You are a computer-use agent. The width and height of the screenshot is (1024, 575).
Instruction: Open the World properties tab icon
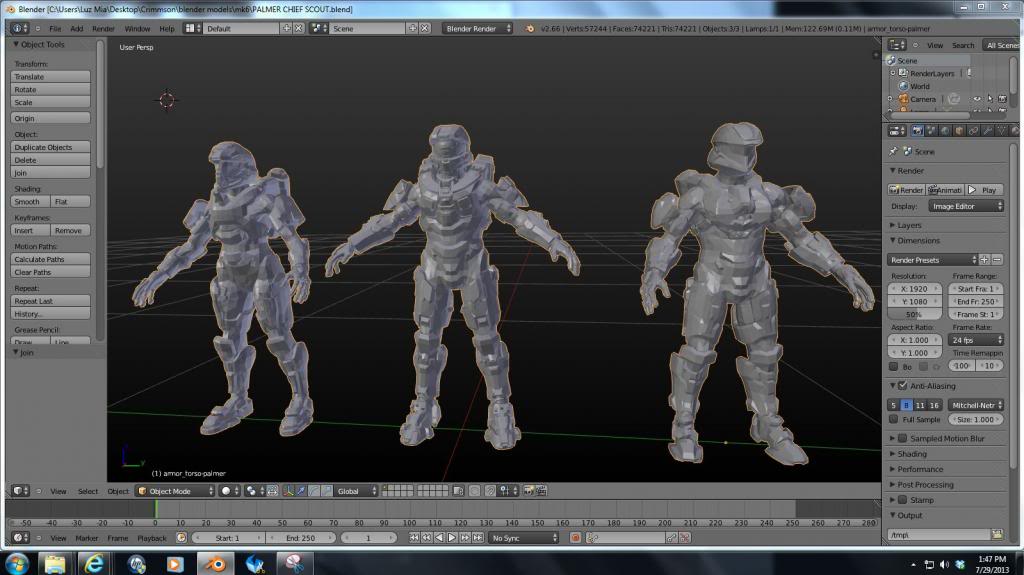[x=945, y=131]
